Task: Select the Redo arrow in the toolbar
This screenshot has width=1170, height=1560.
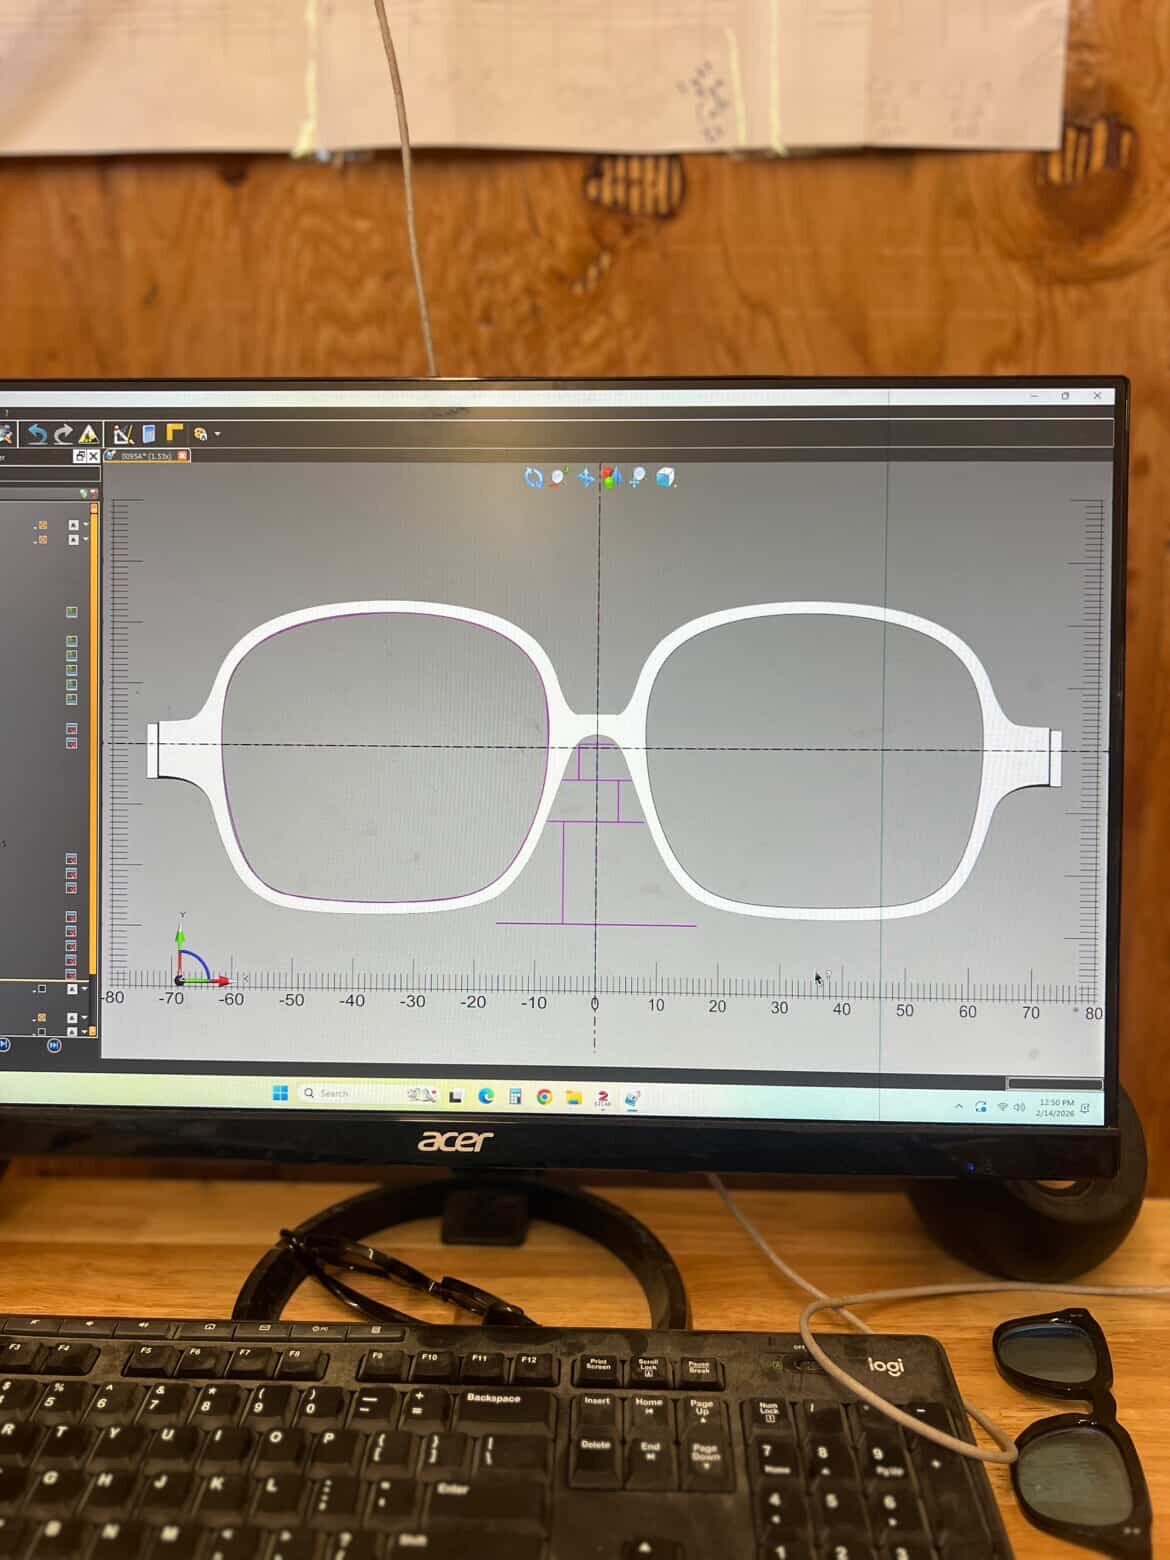Action: tap(64, 435)
